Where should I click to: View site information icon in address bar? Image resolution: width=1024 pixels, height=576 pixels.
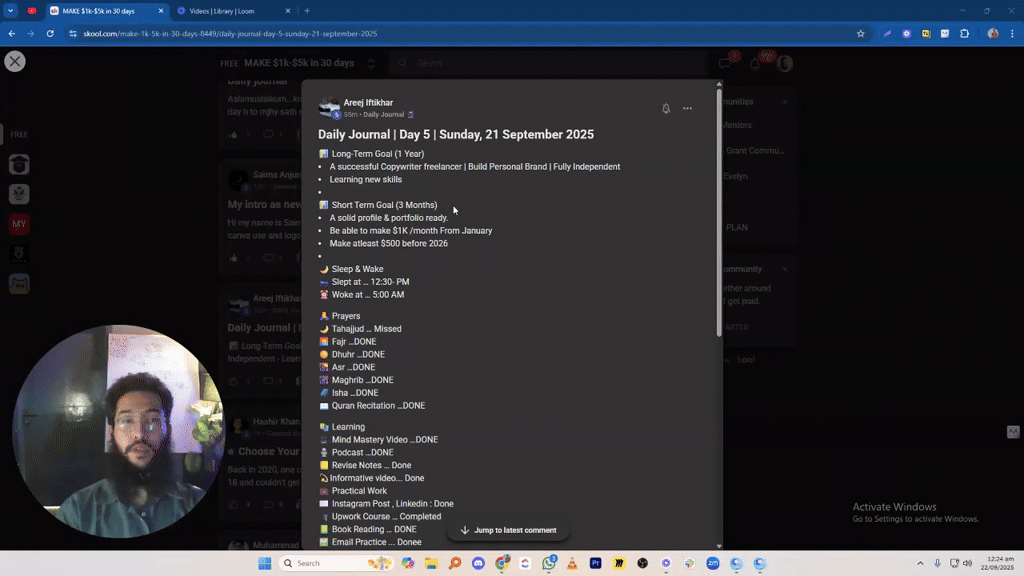tap(72, 33)
